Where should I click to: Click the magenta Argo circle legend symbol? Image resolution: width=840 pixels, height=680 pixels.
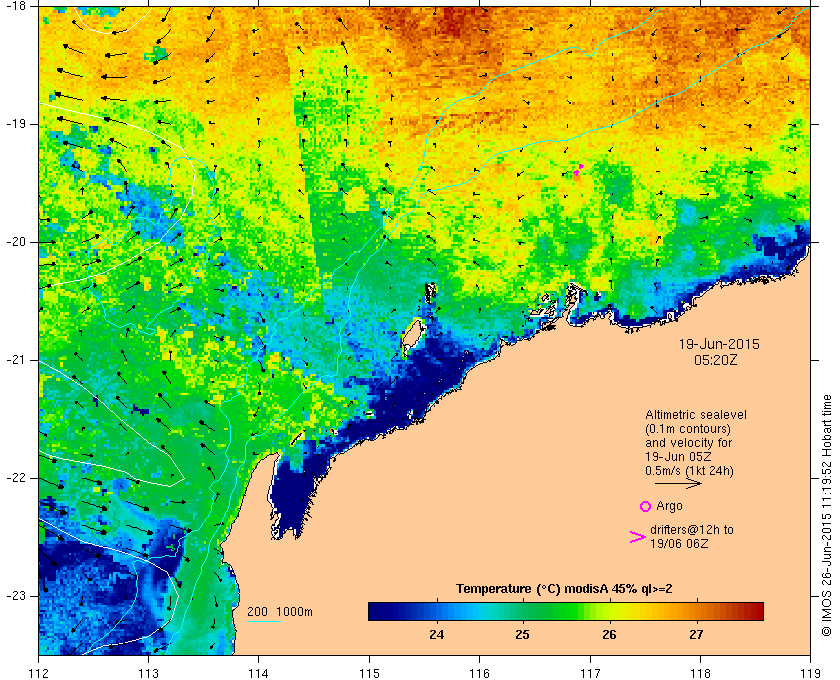point(646,506)
